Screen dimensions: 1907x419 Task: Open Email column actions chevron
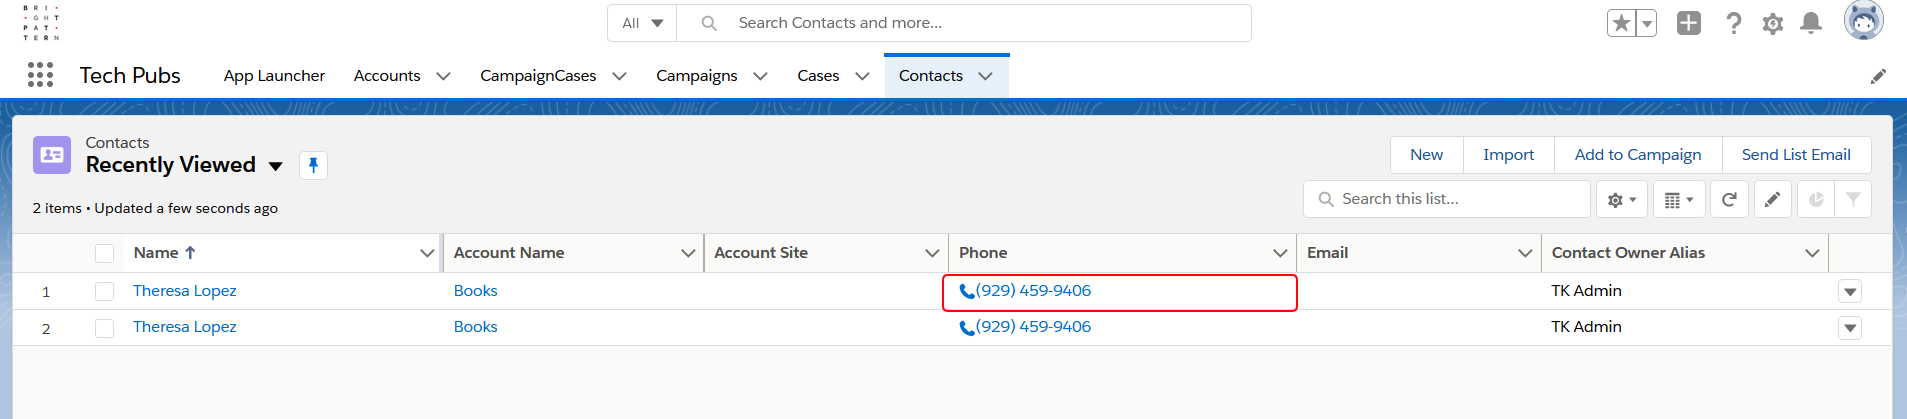[1525, 253]
